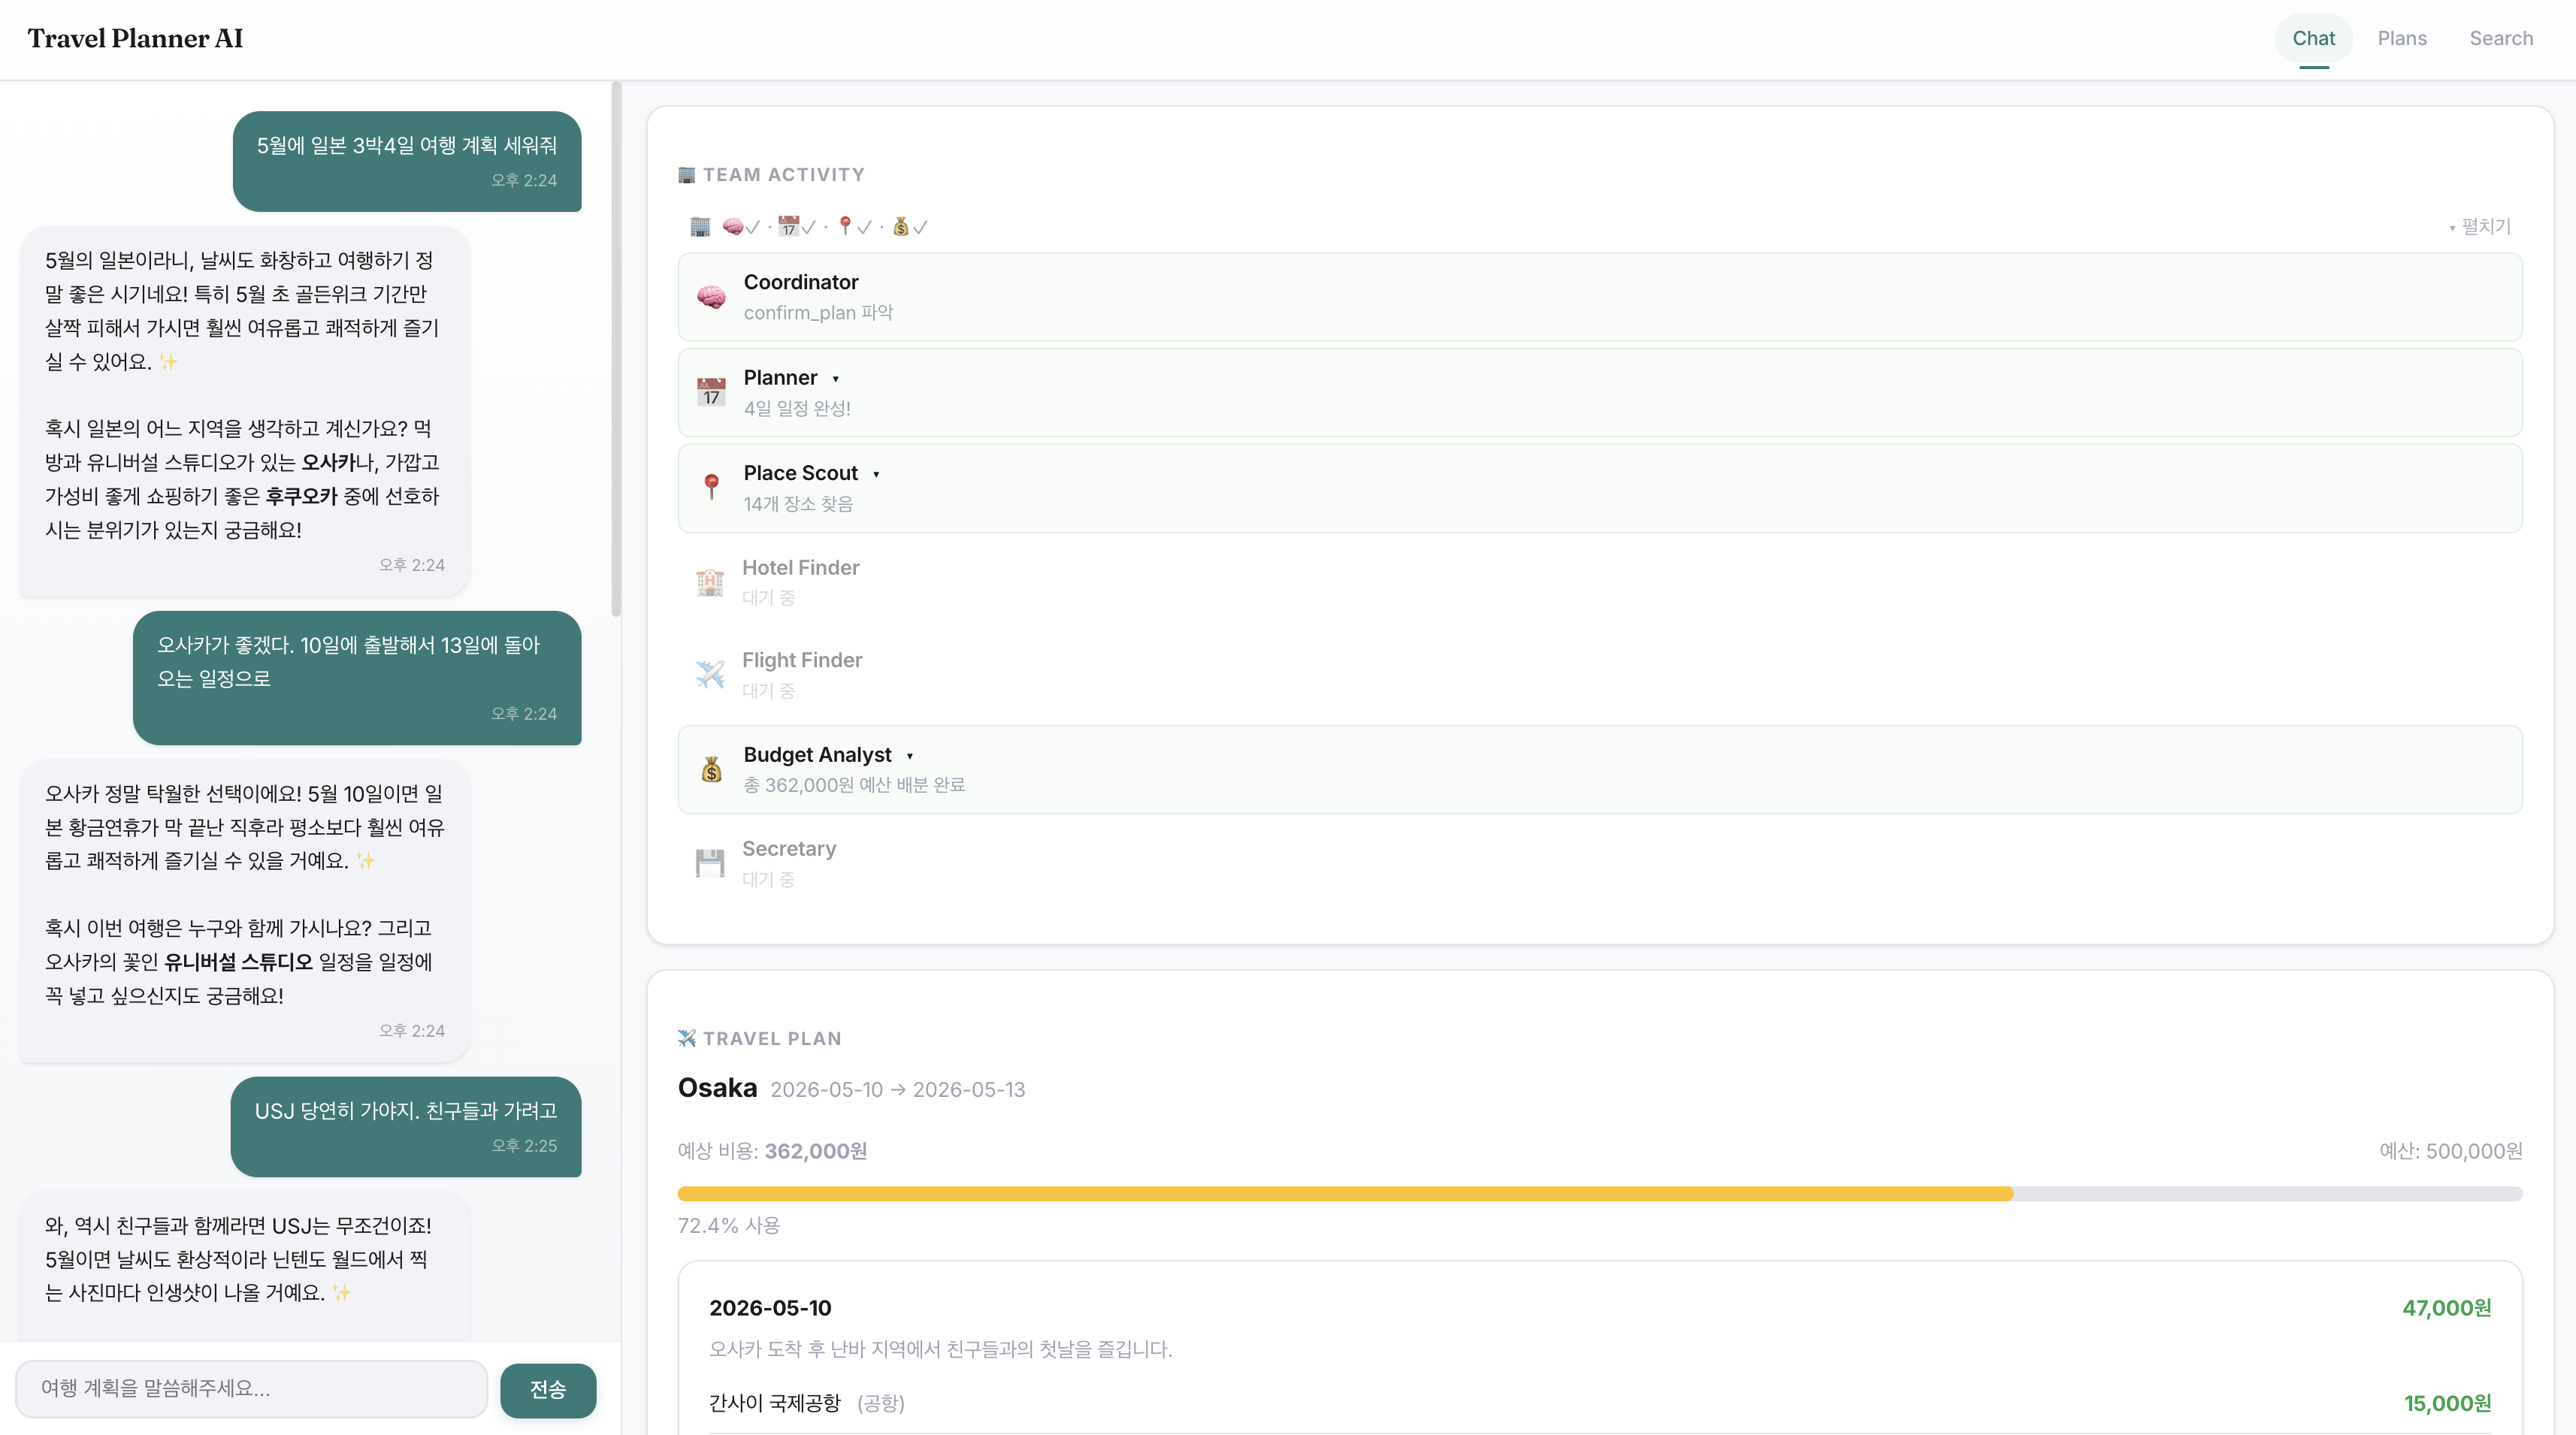Viewport: 2576px width, 1435px height.
Task: Click the Osaka destination title
Action: coord(717,1088)
